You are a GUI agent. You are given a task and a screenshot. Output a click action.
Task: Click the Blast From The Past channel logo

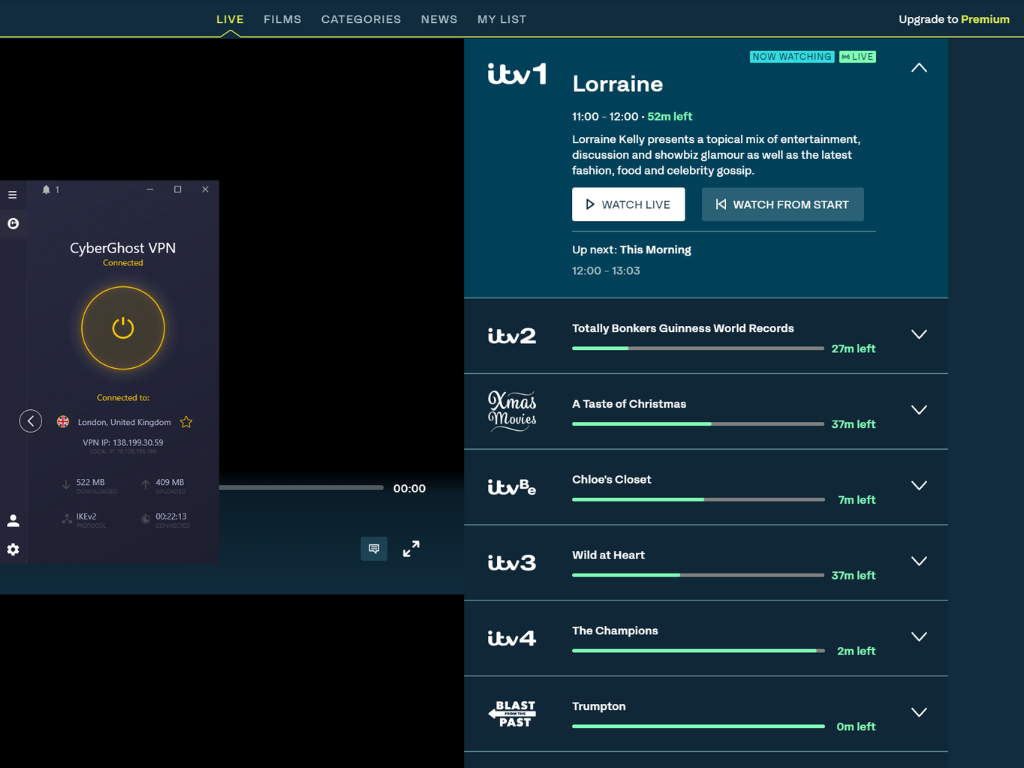tap(512, 712)
